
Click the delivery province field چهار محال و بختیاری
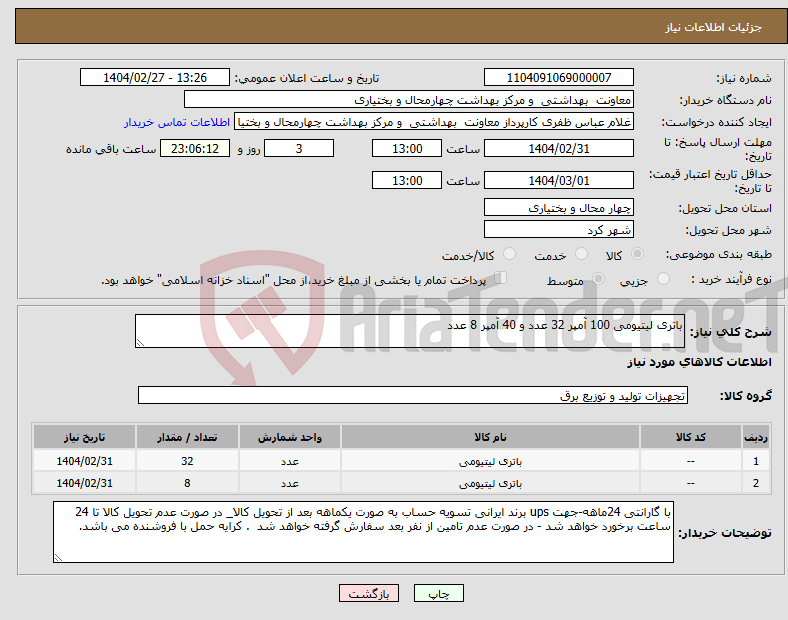point(559,208)
